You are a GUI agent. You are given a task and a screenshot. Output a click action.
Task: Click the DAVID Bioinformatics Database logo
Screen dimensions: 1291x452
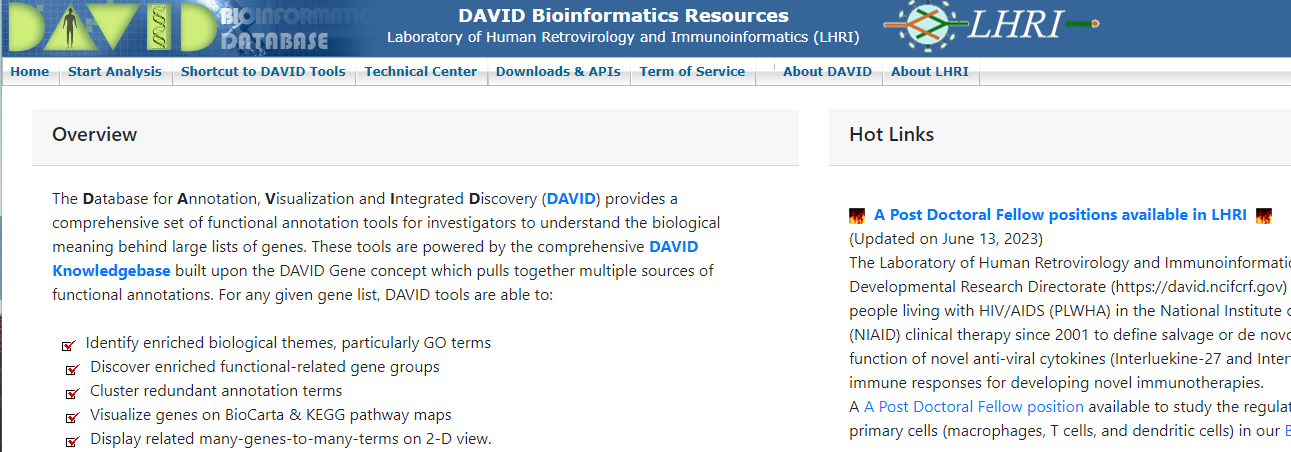pyautogui.click(x=180, y=27)
